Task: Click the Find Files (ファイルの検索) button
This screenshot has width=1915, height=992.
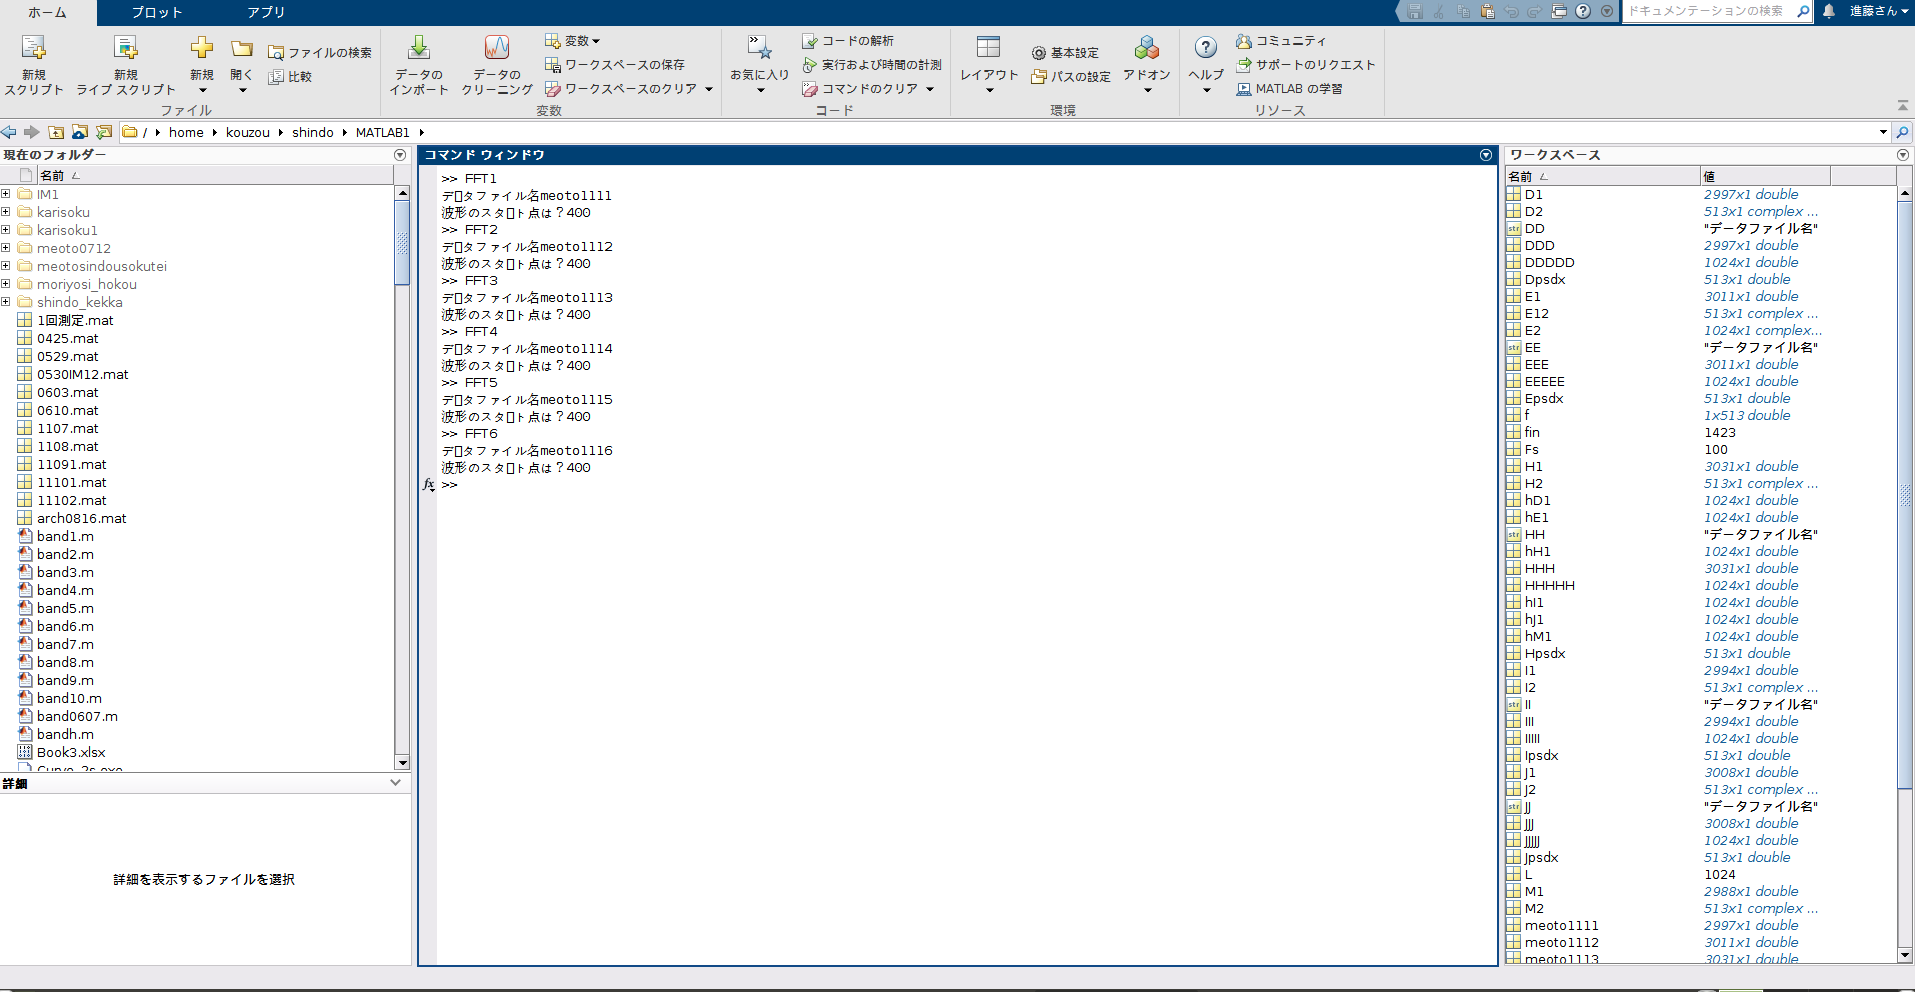Action: point(320,52)
